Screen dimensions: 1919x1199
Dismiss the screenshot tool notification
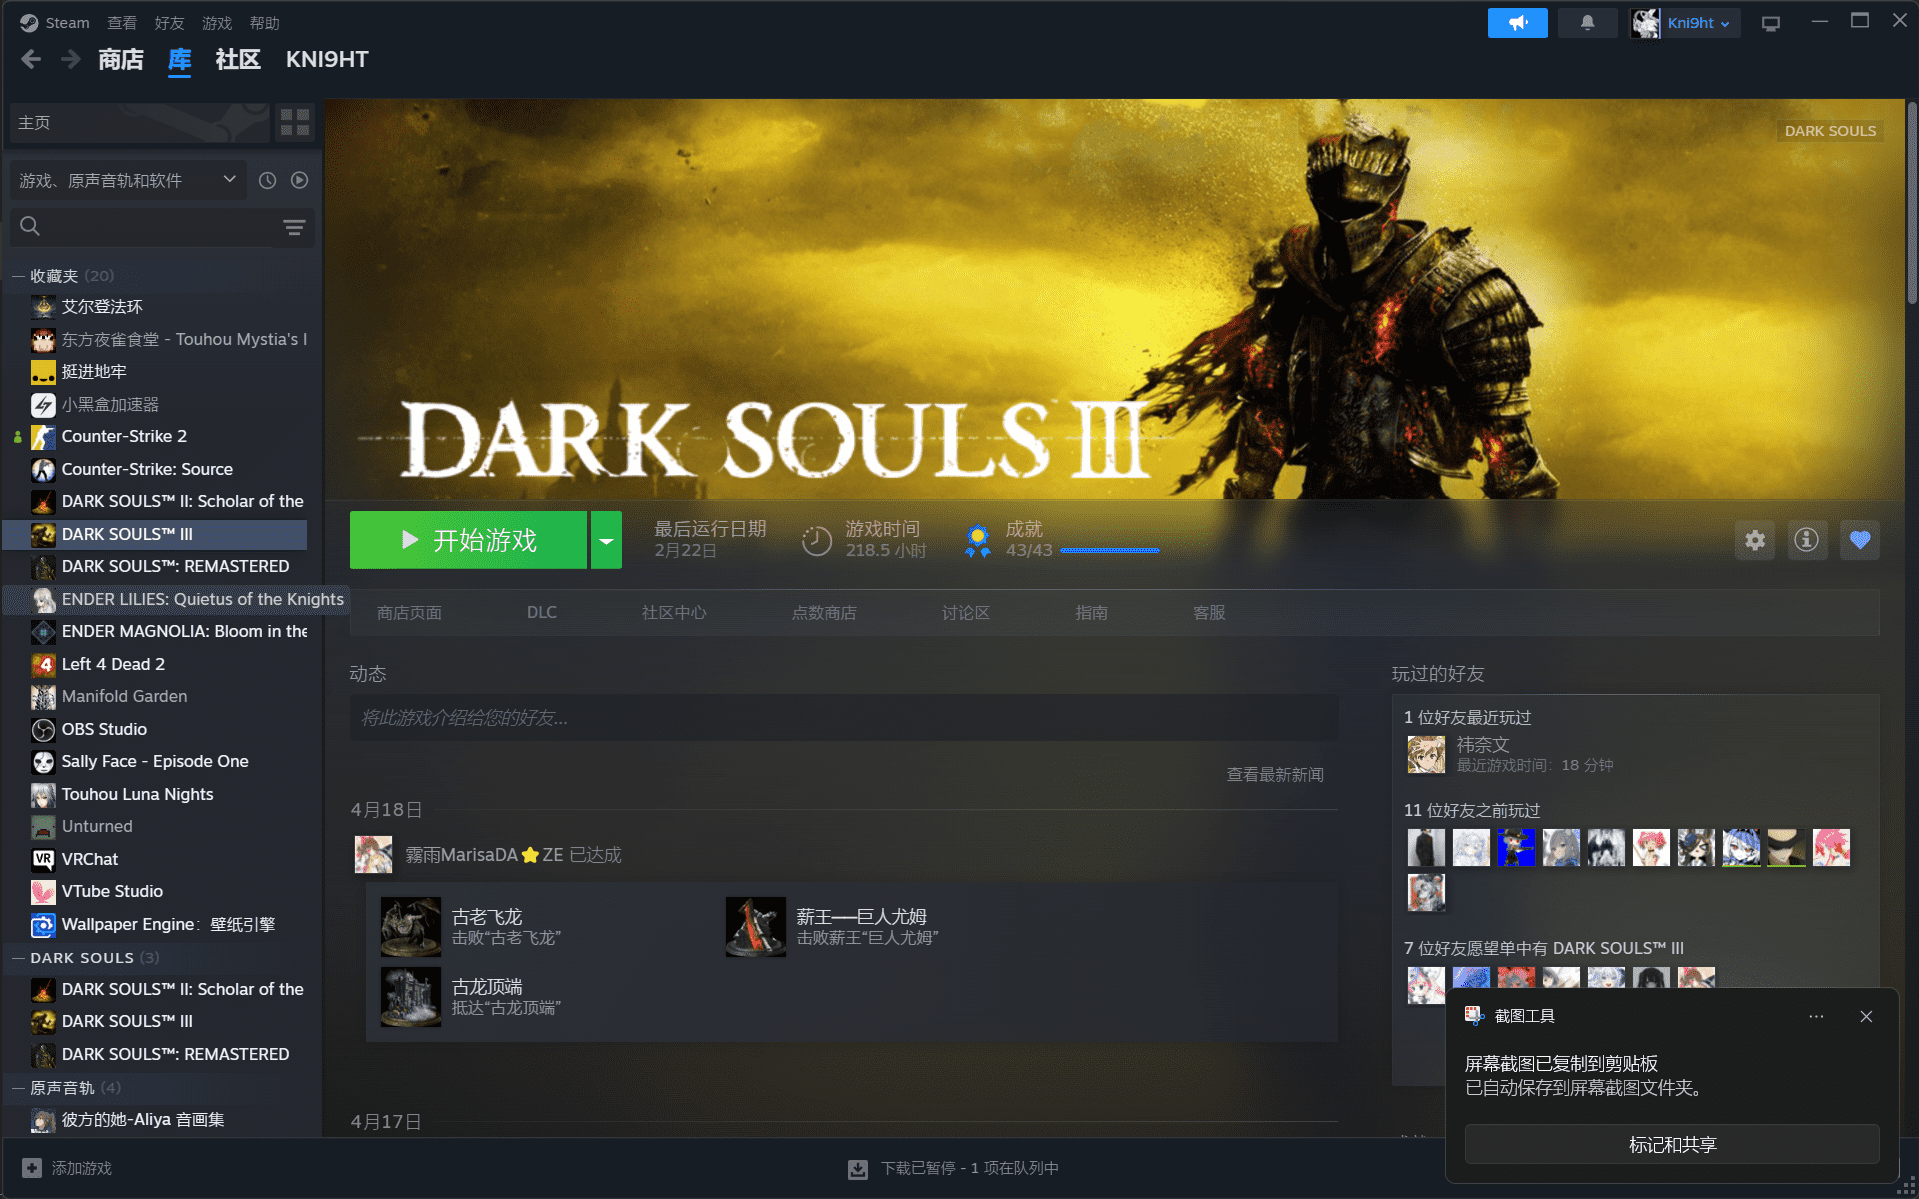(x=1866, y=1016)
